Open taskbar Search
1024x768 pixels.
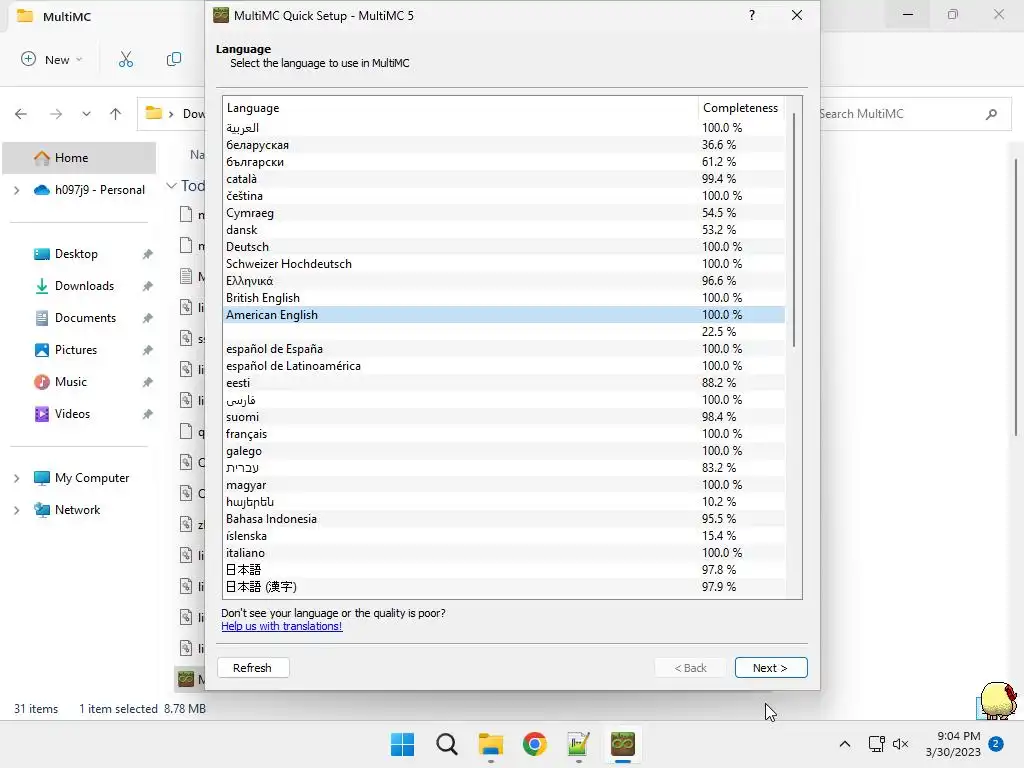tap(447, 744)
